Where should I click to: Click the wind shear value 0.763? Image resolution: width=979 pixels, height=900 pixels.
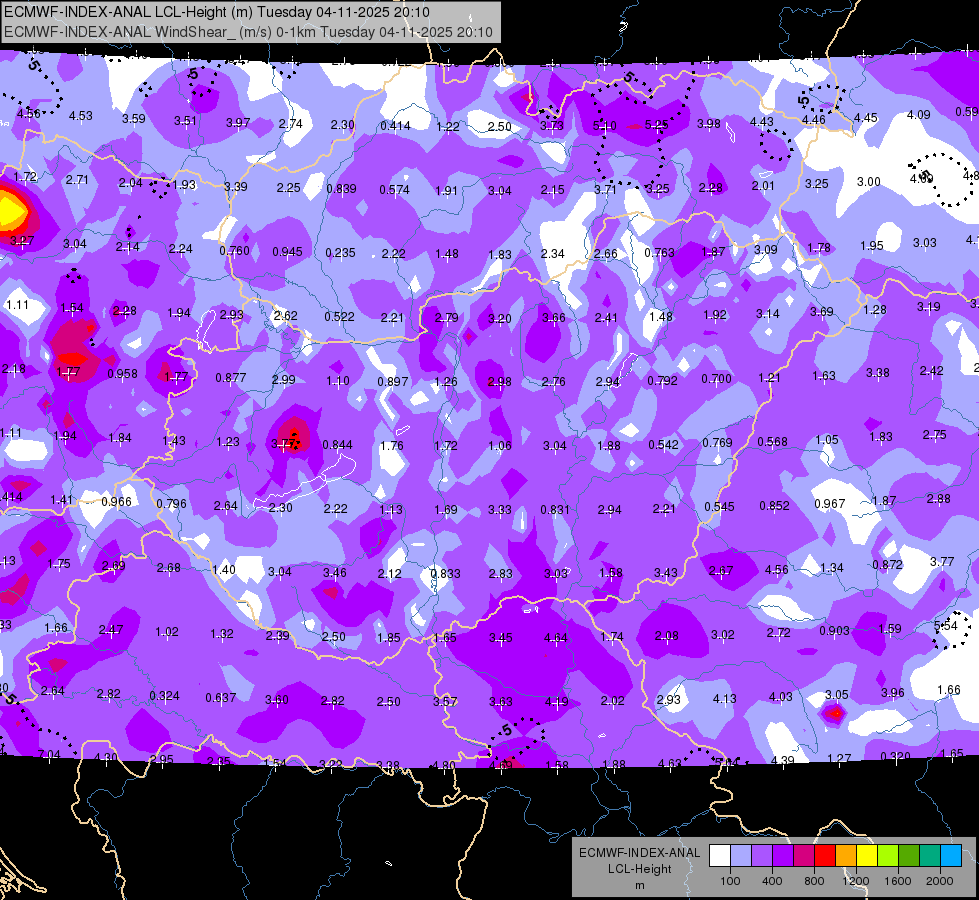659,252
